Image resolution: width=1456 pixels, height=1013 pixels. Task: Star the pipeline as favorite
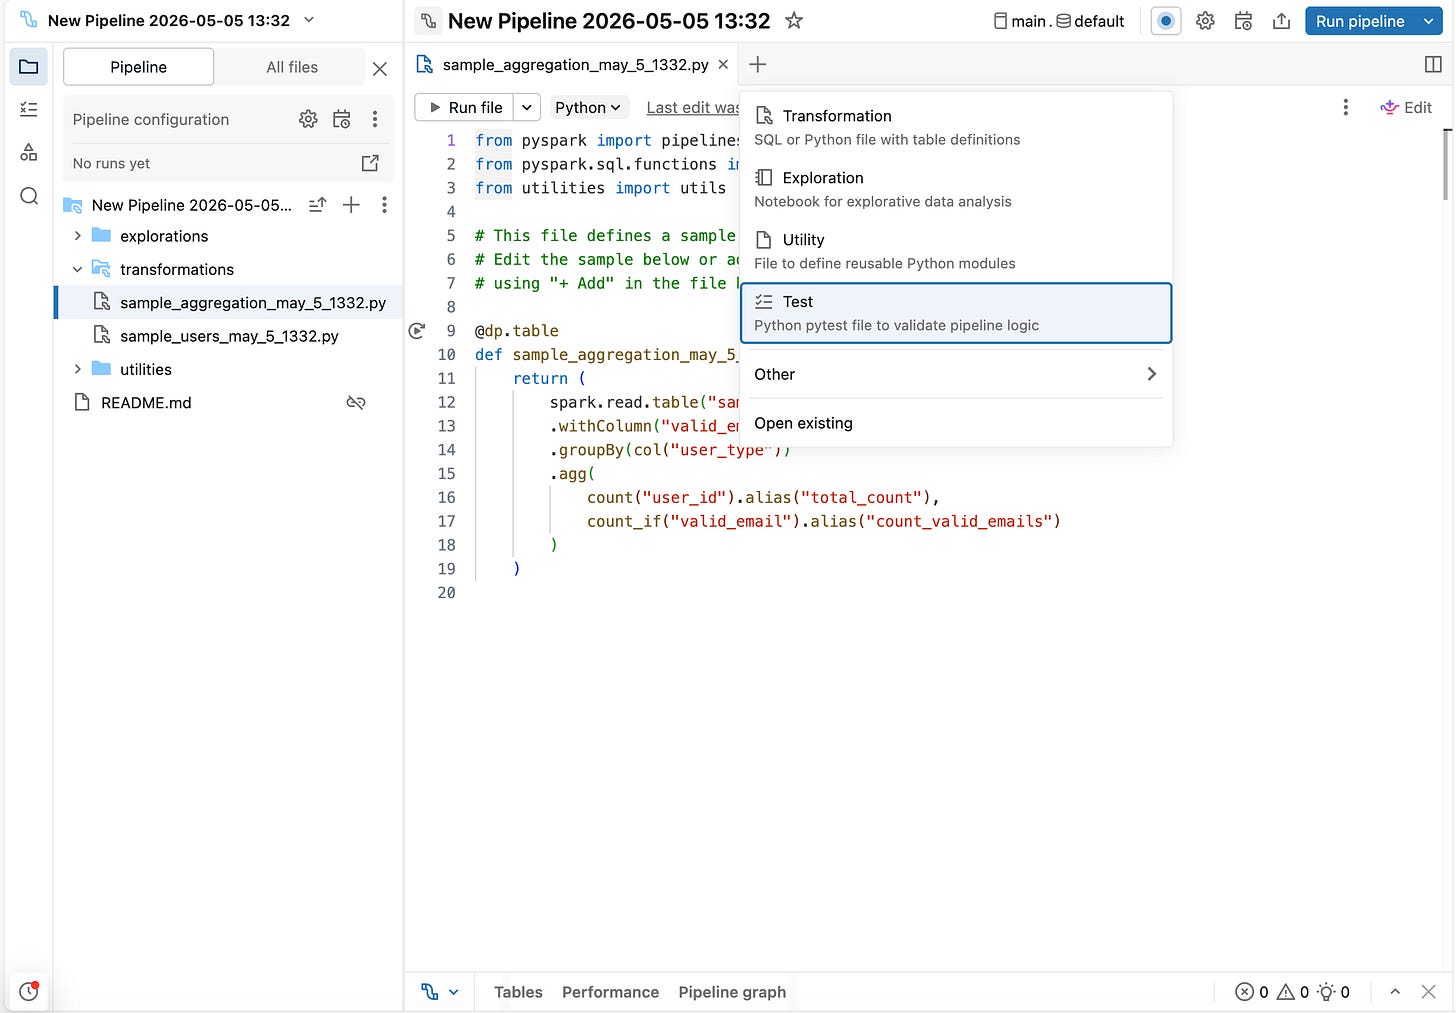[x=794, y=21]
